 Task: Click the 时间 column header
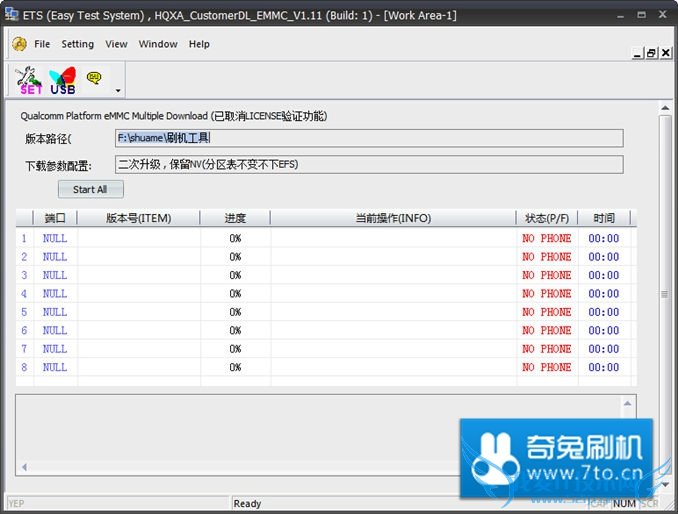[x=604, y=218]
